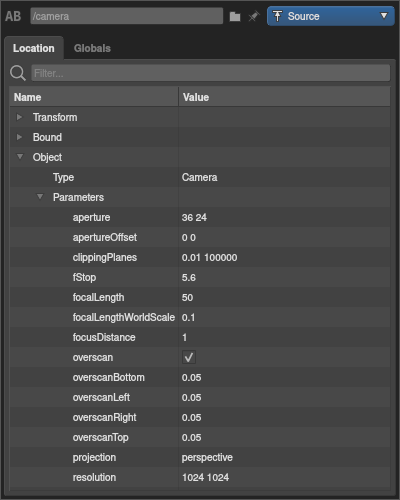Collapse the Parameters group
This screenshot has height=500, width=400.
point(40,197)
